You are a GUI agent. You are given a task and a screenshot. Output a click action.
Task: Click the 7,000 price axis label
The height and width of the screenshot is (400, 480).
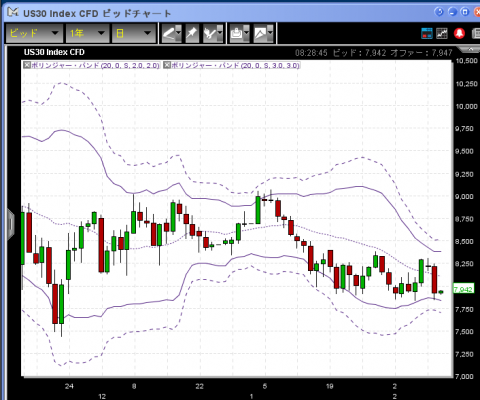(x=464, y=376)
